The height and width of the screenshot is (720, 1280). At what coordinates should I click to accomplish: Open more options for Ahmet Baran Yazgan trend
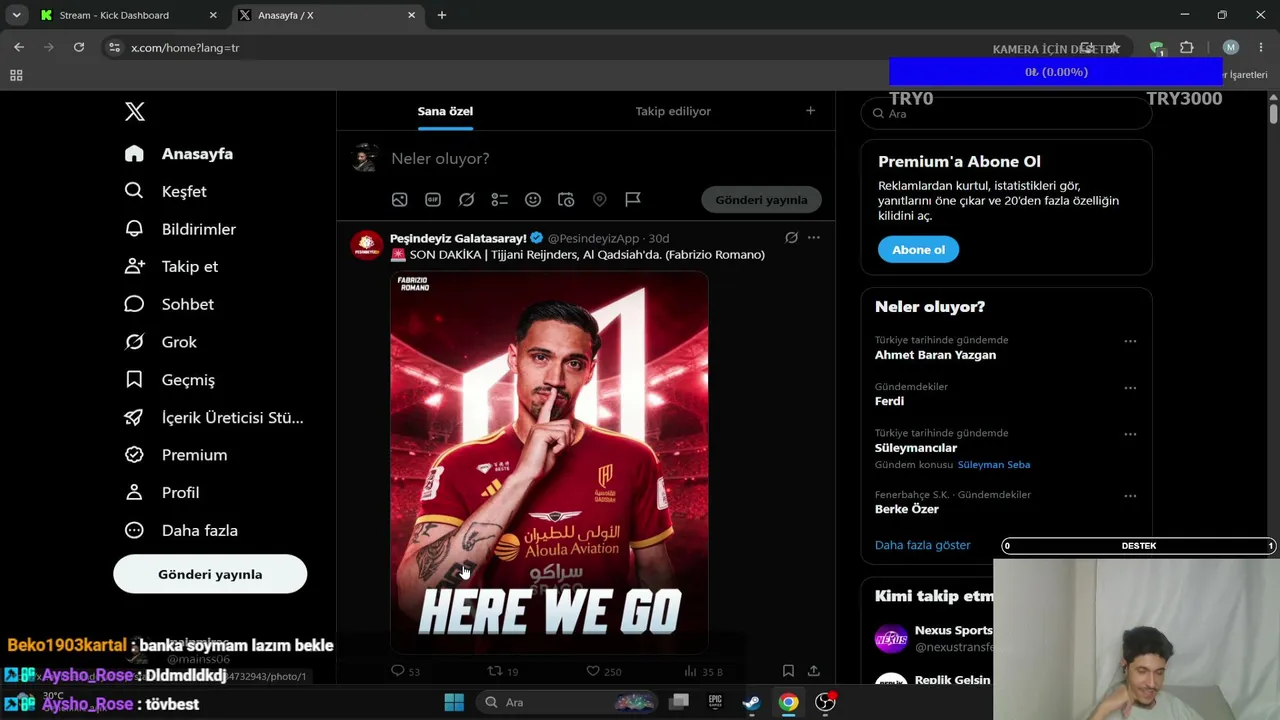tap(1130, 341)
